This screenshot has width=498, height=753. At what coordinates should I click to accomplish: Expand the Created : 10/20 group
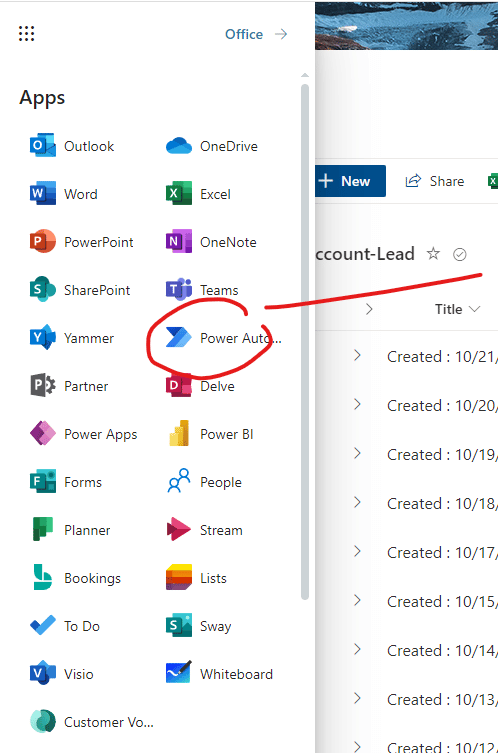[x=357, y=404]
